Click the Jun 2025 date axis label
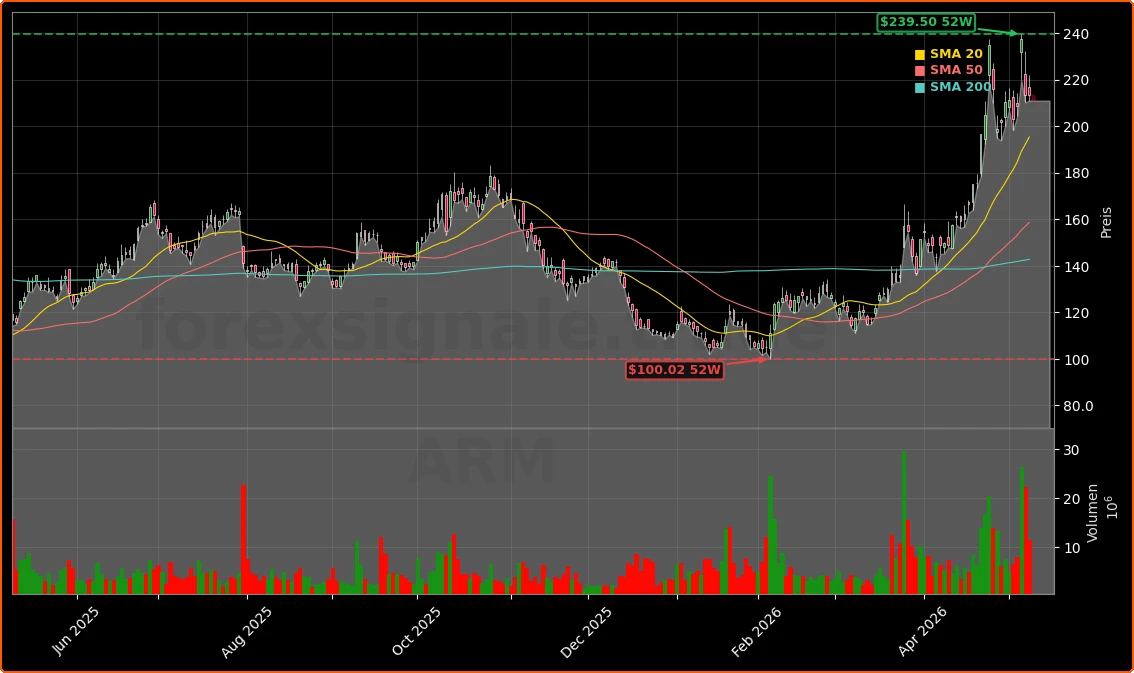Viewport: 1134px width, 673px height. pyautogui.click(x=76, y=630)
